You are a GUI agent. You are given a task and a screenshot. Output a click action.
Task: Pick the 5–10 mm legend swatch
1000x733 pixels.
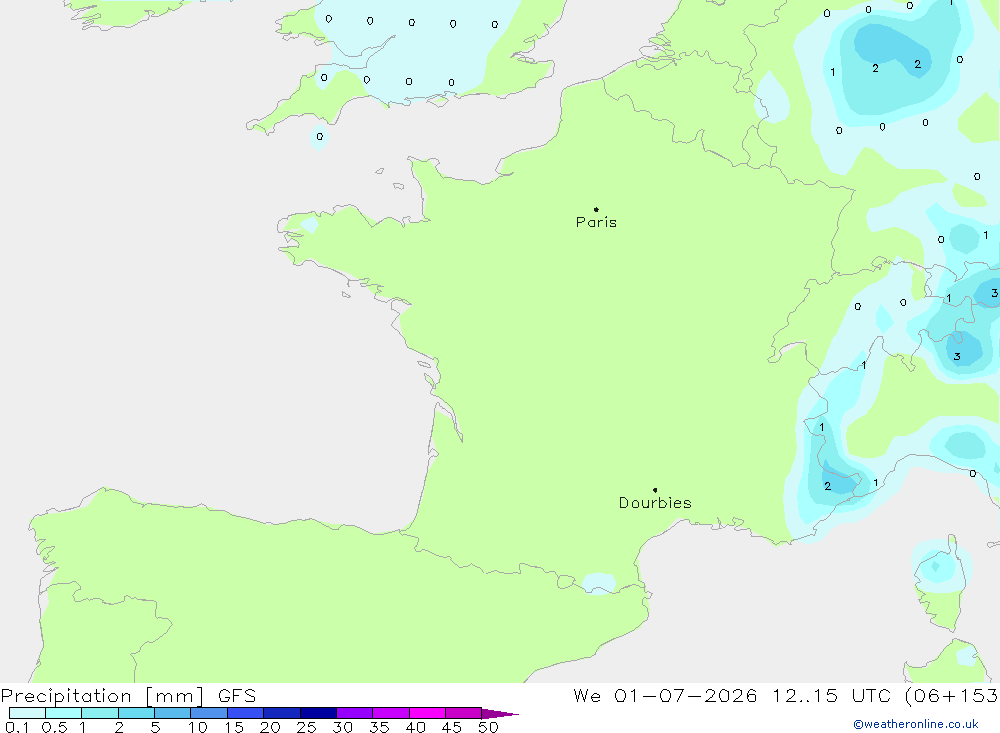point(173,713)
